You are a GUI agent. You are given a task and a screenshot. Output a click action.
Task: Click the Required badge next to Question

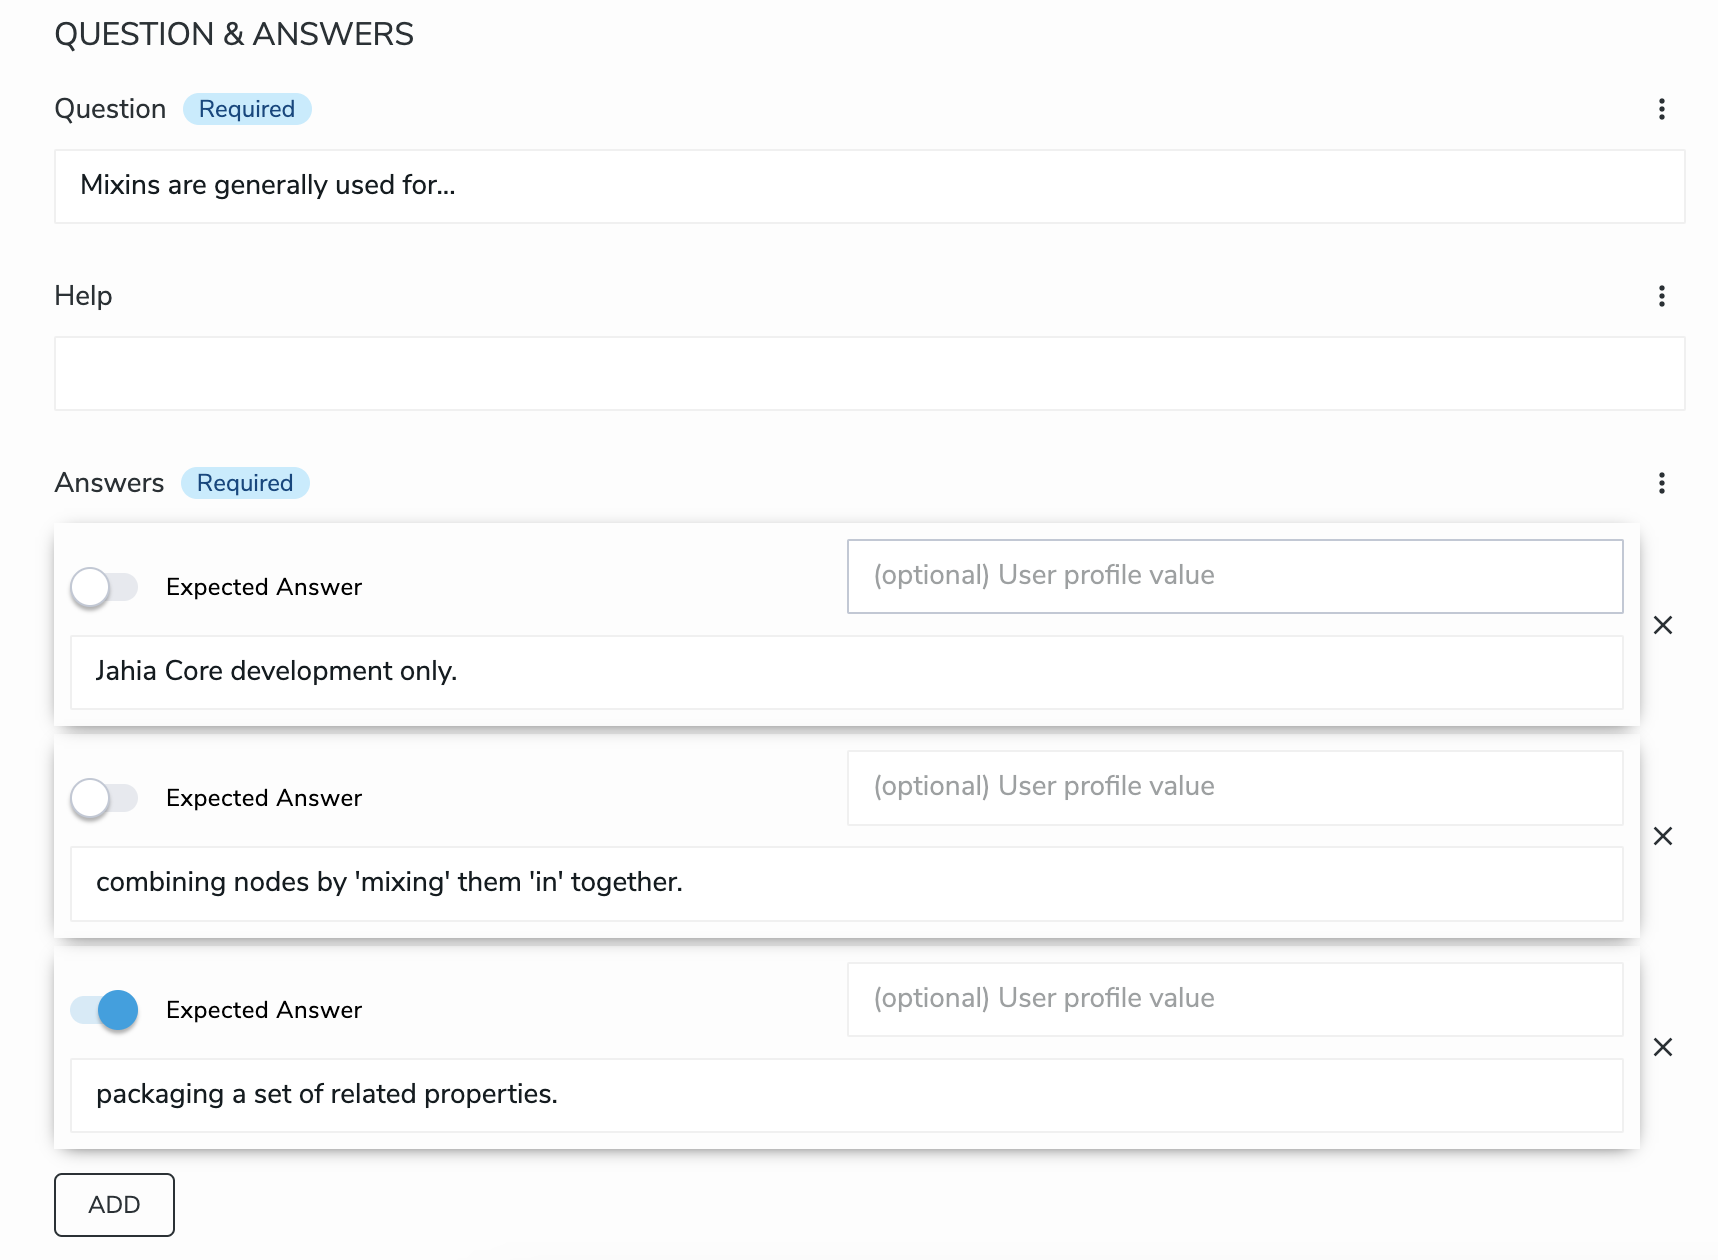pyautogui.click(x=247, y=109)
